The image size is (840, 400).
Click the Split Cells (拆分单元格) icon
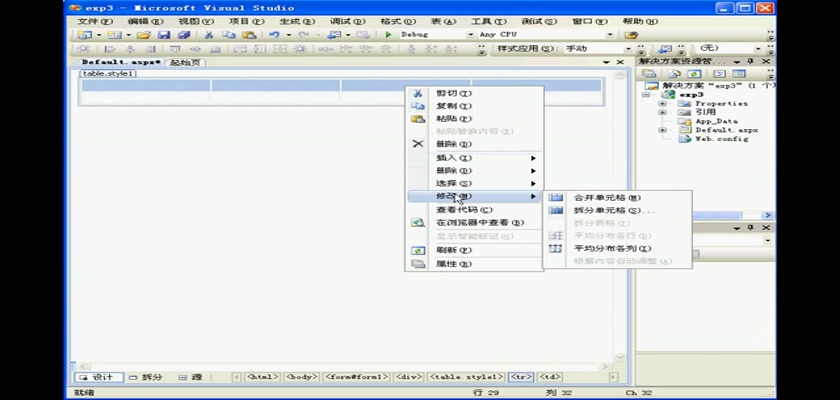coord(556,211)
